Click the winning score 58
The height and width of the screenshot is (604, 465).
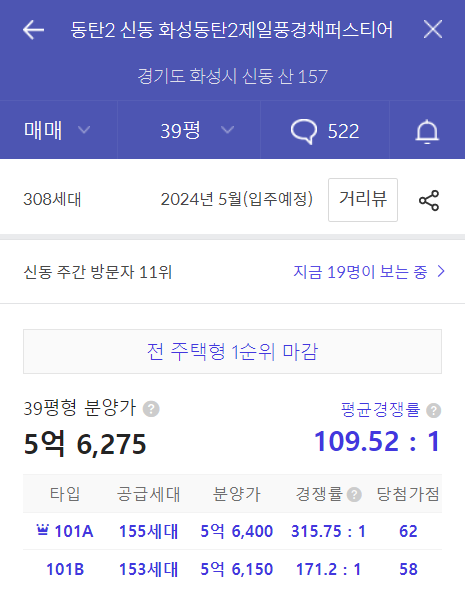(408, 569)
